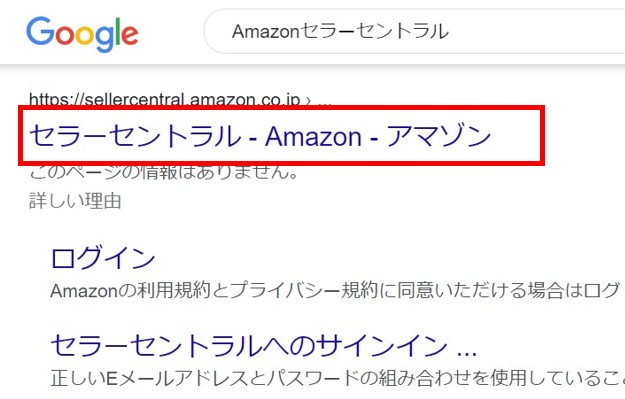Viewport: 625px width, 399px height.
Task: Click the red letter e ending the Google logo
Action: click(x=130, y=35)
